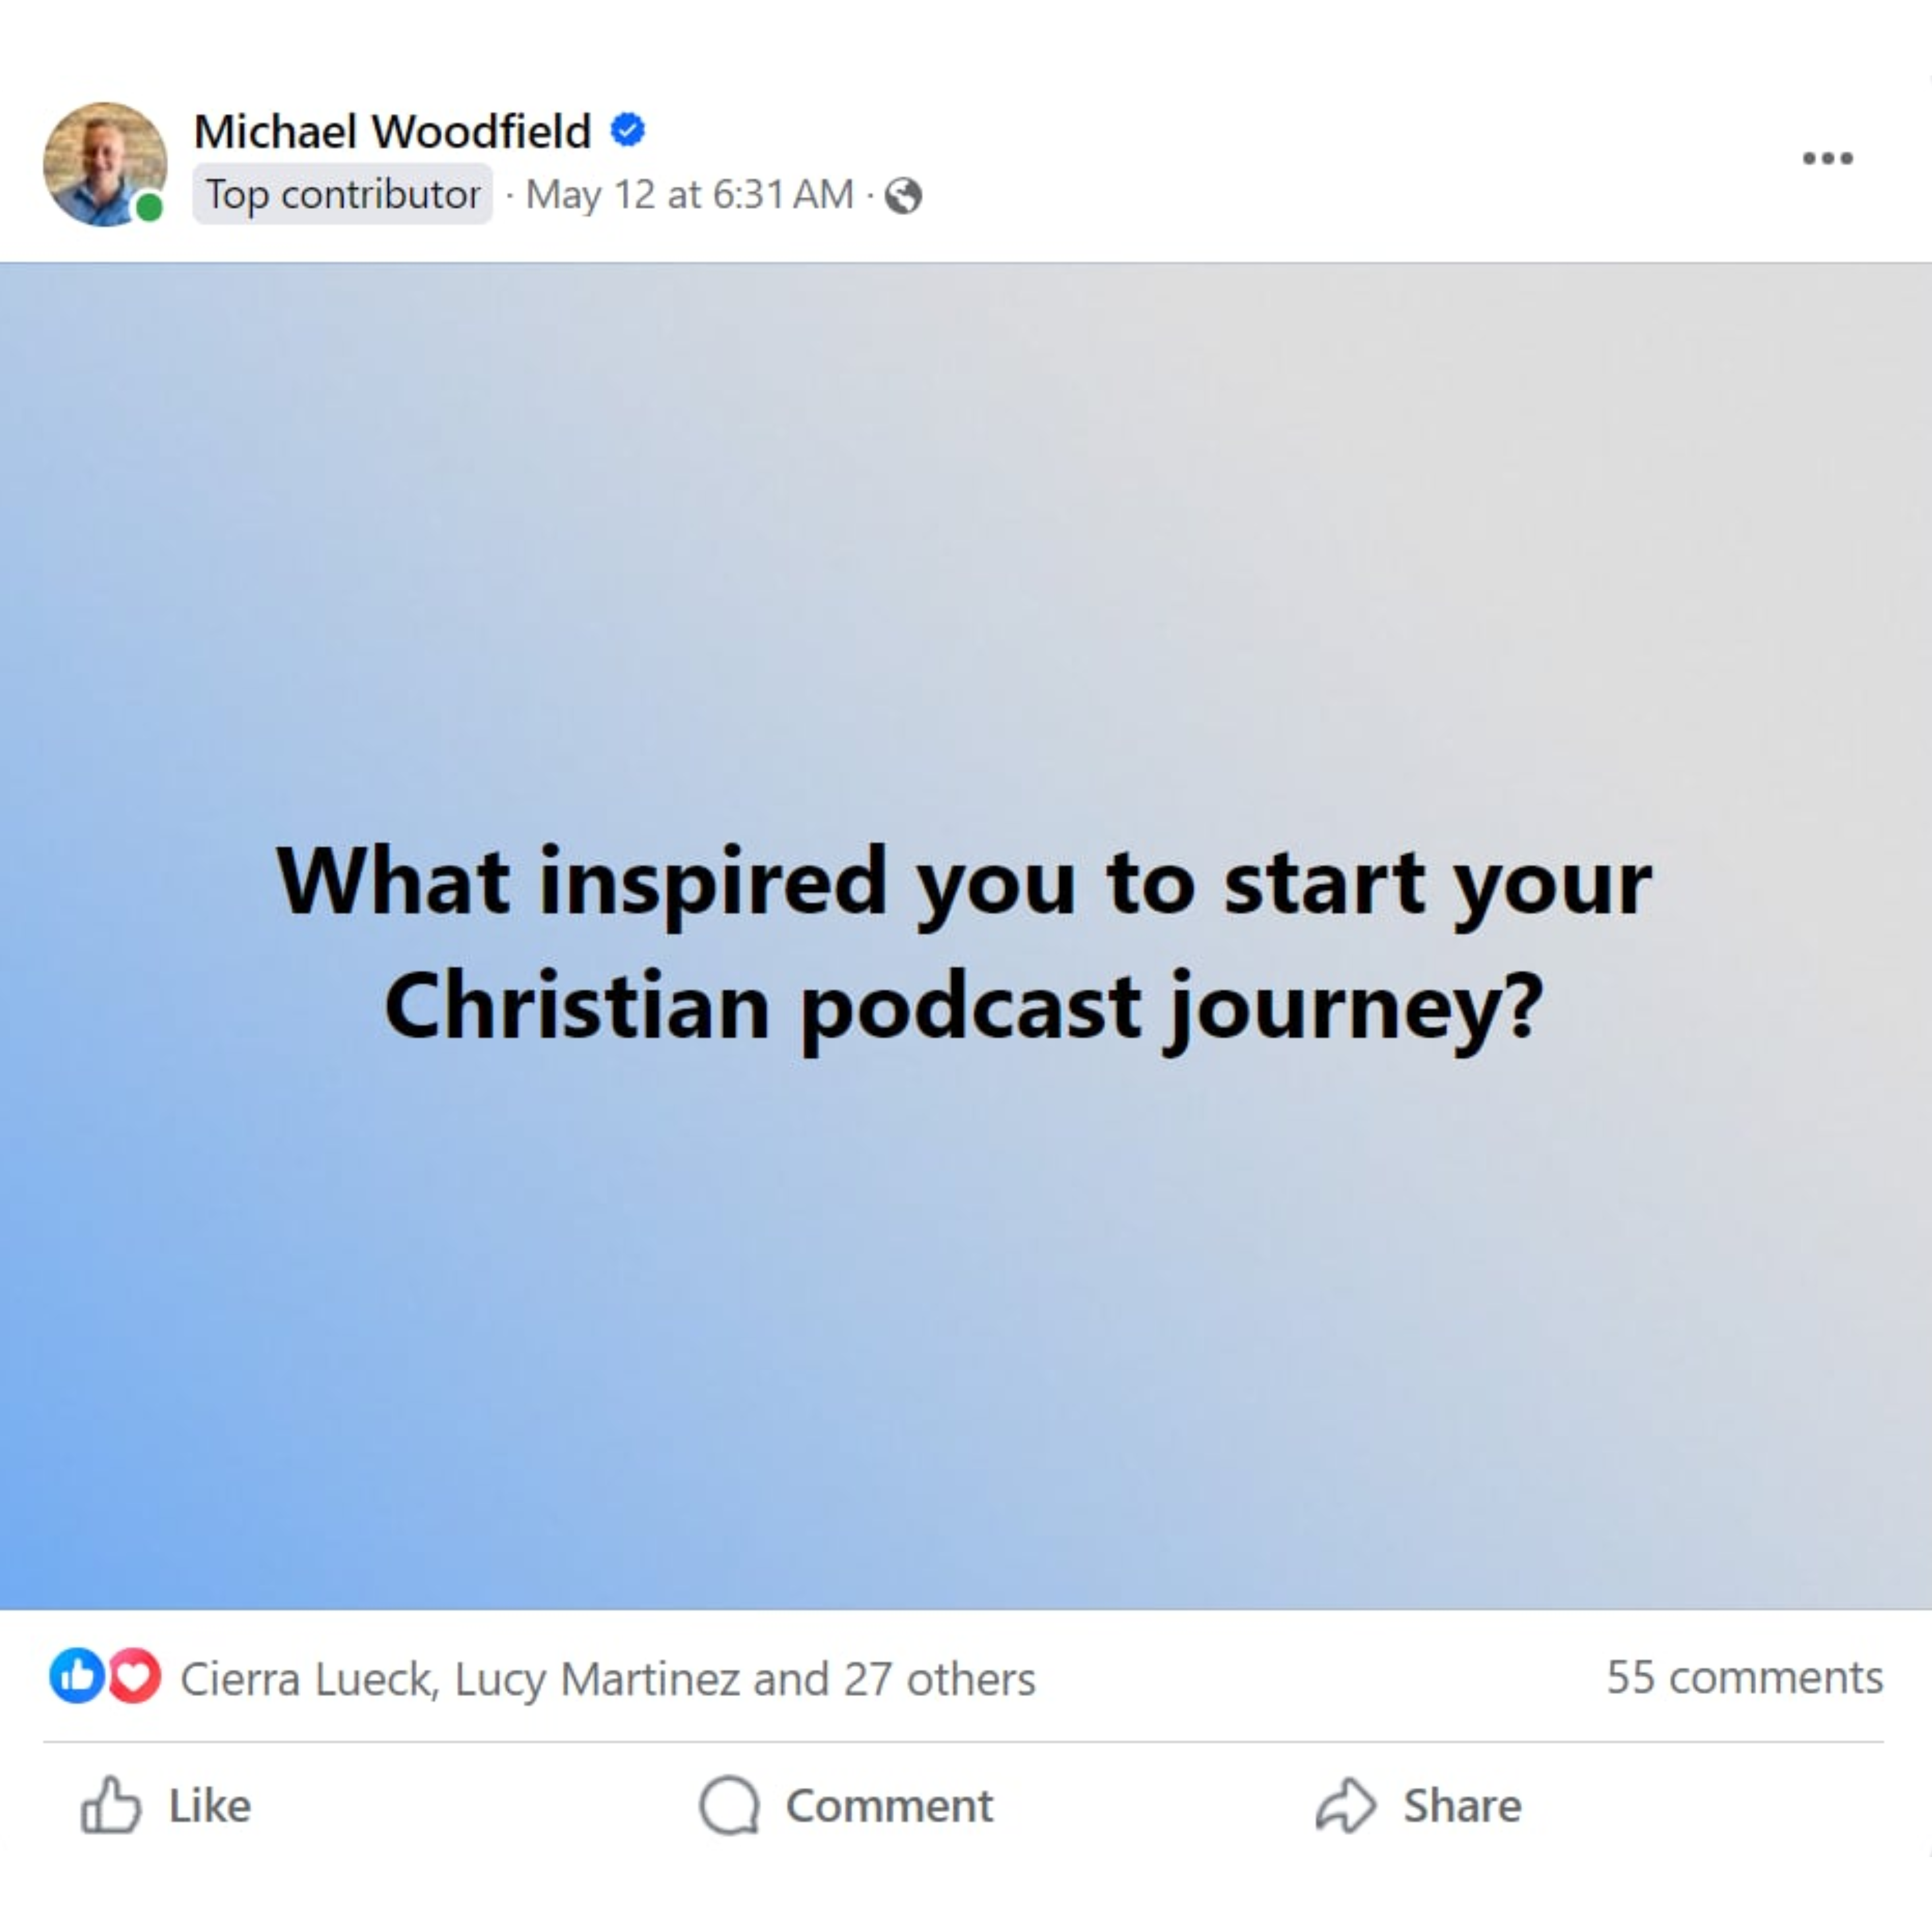Show the 27 others who reacted
Image resolution: width=1932 pixels, height=1932 pixels.
pos(939,1679)
